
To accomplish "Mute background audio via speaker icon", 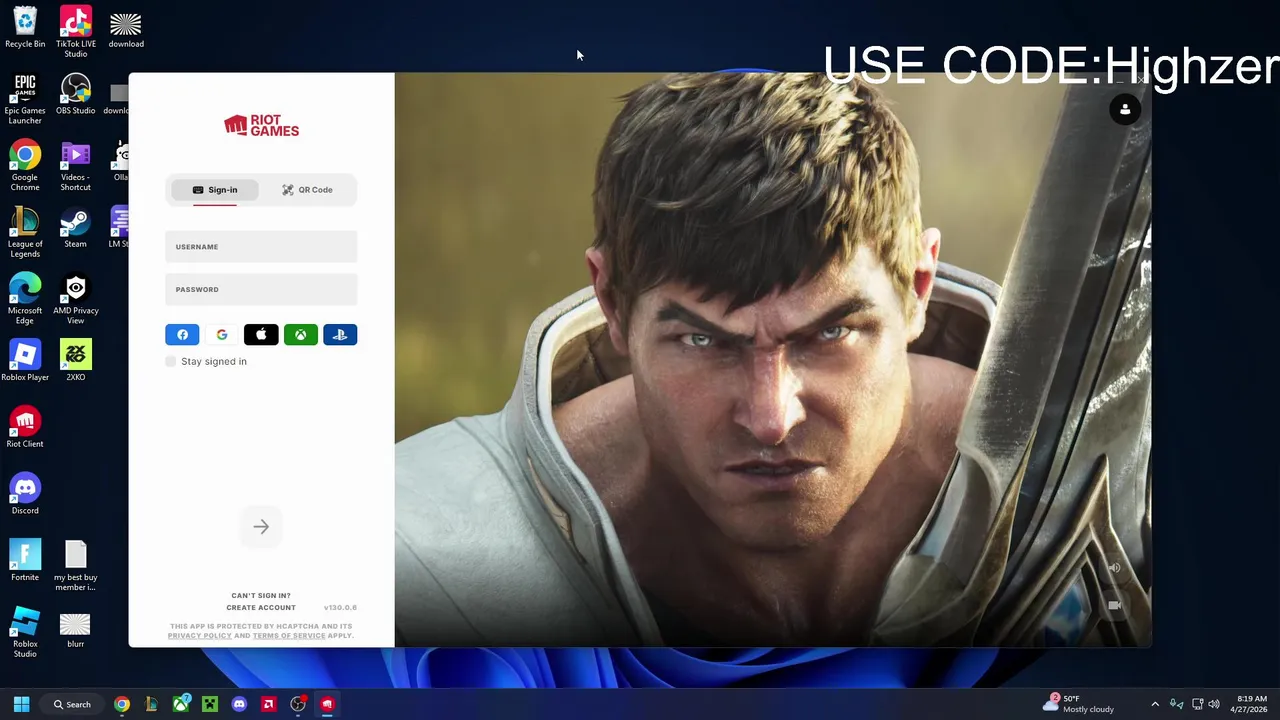I will tap(1114, 568).
